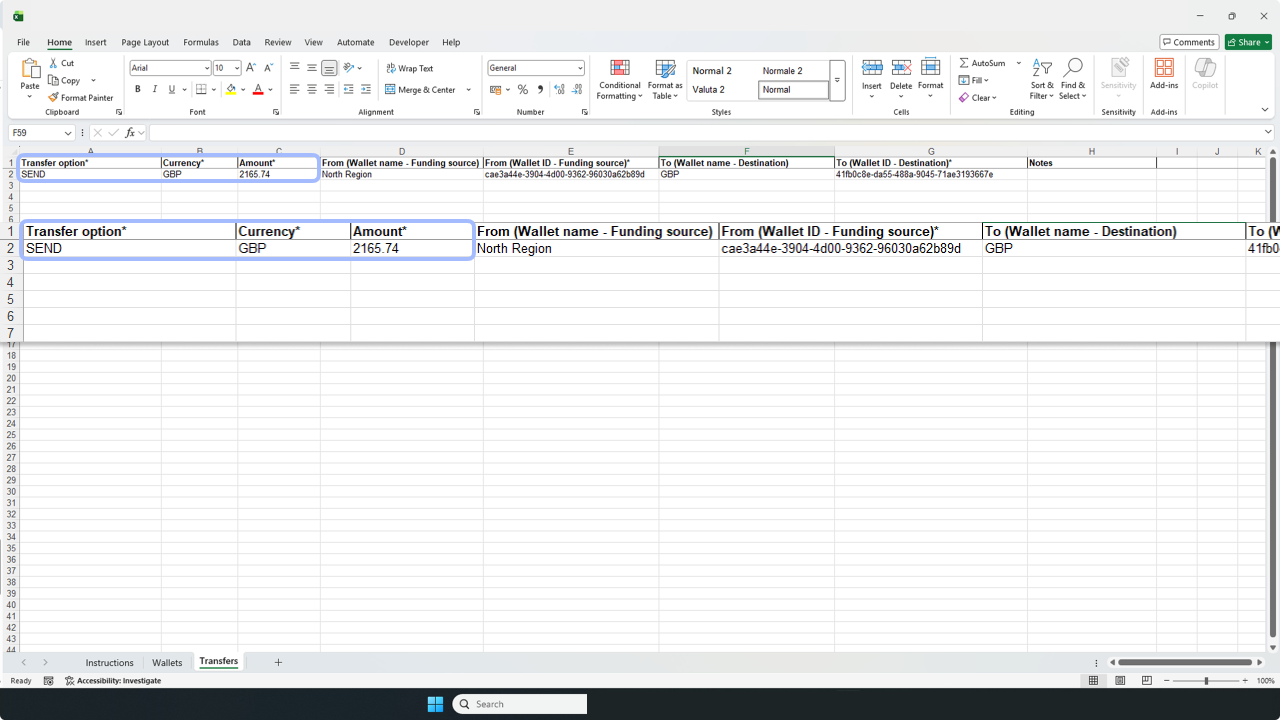Click inside the formula bar input
Screen dimensions: 1280x720
[x=705, y=133]
